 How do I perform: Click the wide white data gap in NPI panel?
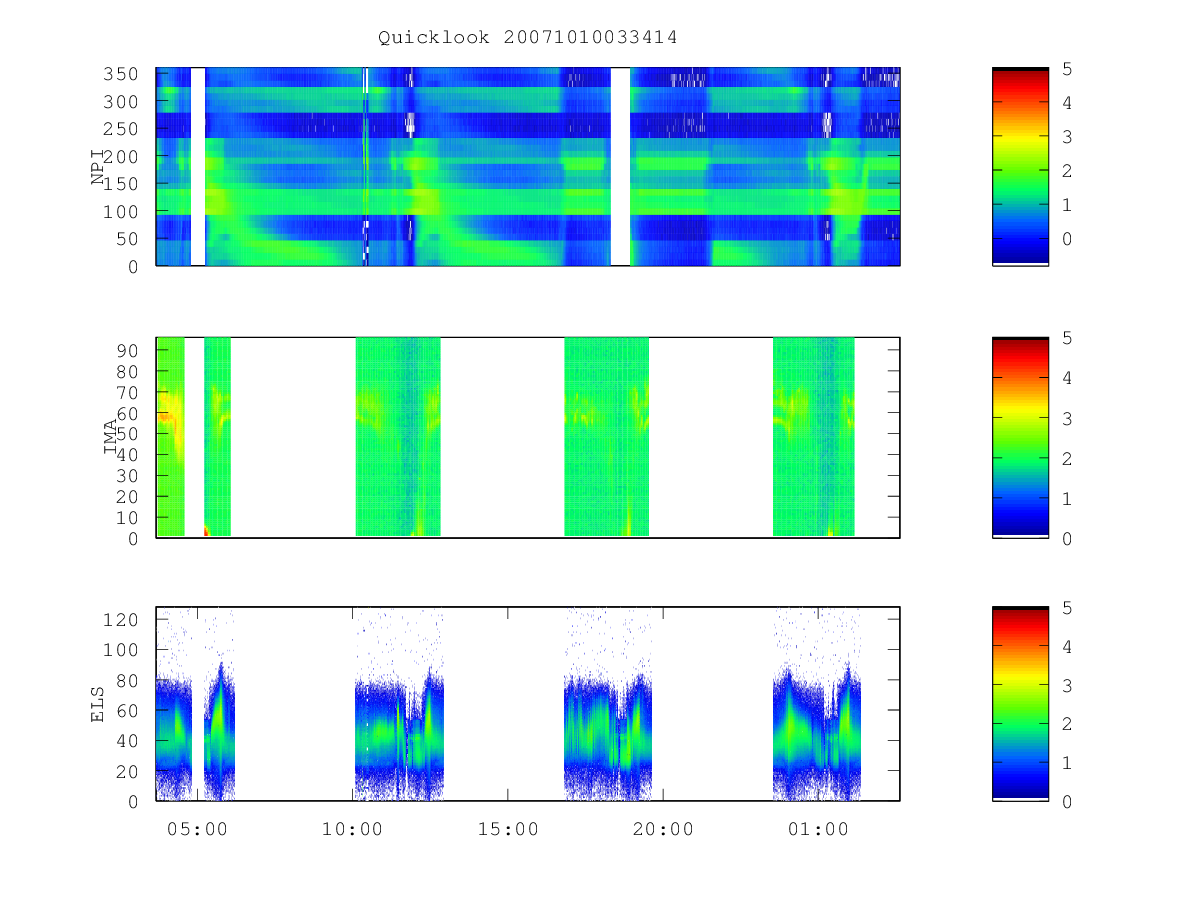click(x=620, y=167)
